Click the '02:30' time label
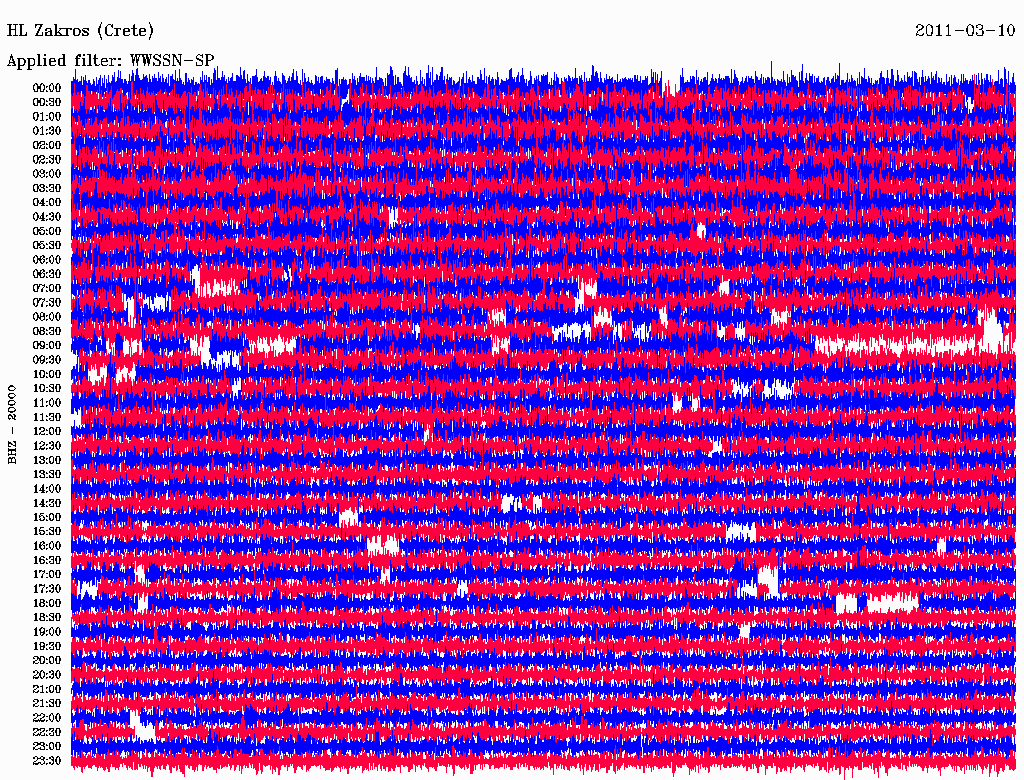This screenshot has height=780, width=1024. 47,159
